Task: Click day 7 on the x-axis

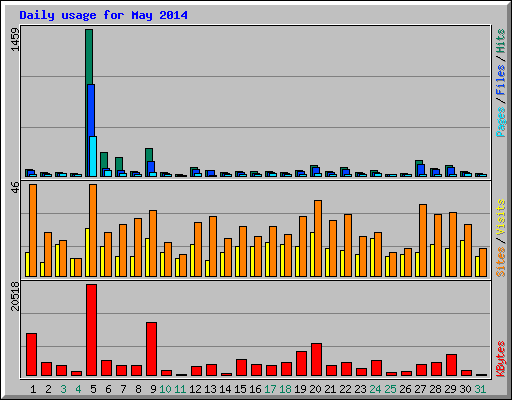Action: click(123, 389)
